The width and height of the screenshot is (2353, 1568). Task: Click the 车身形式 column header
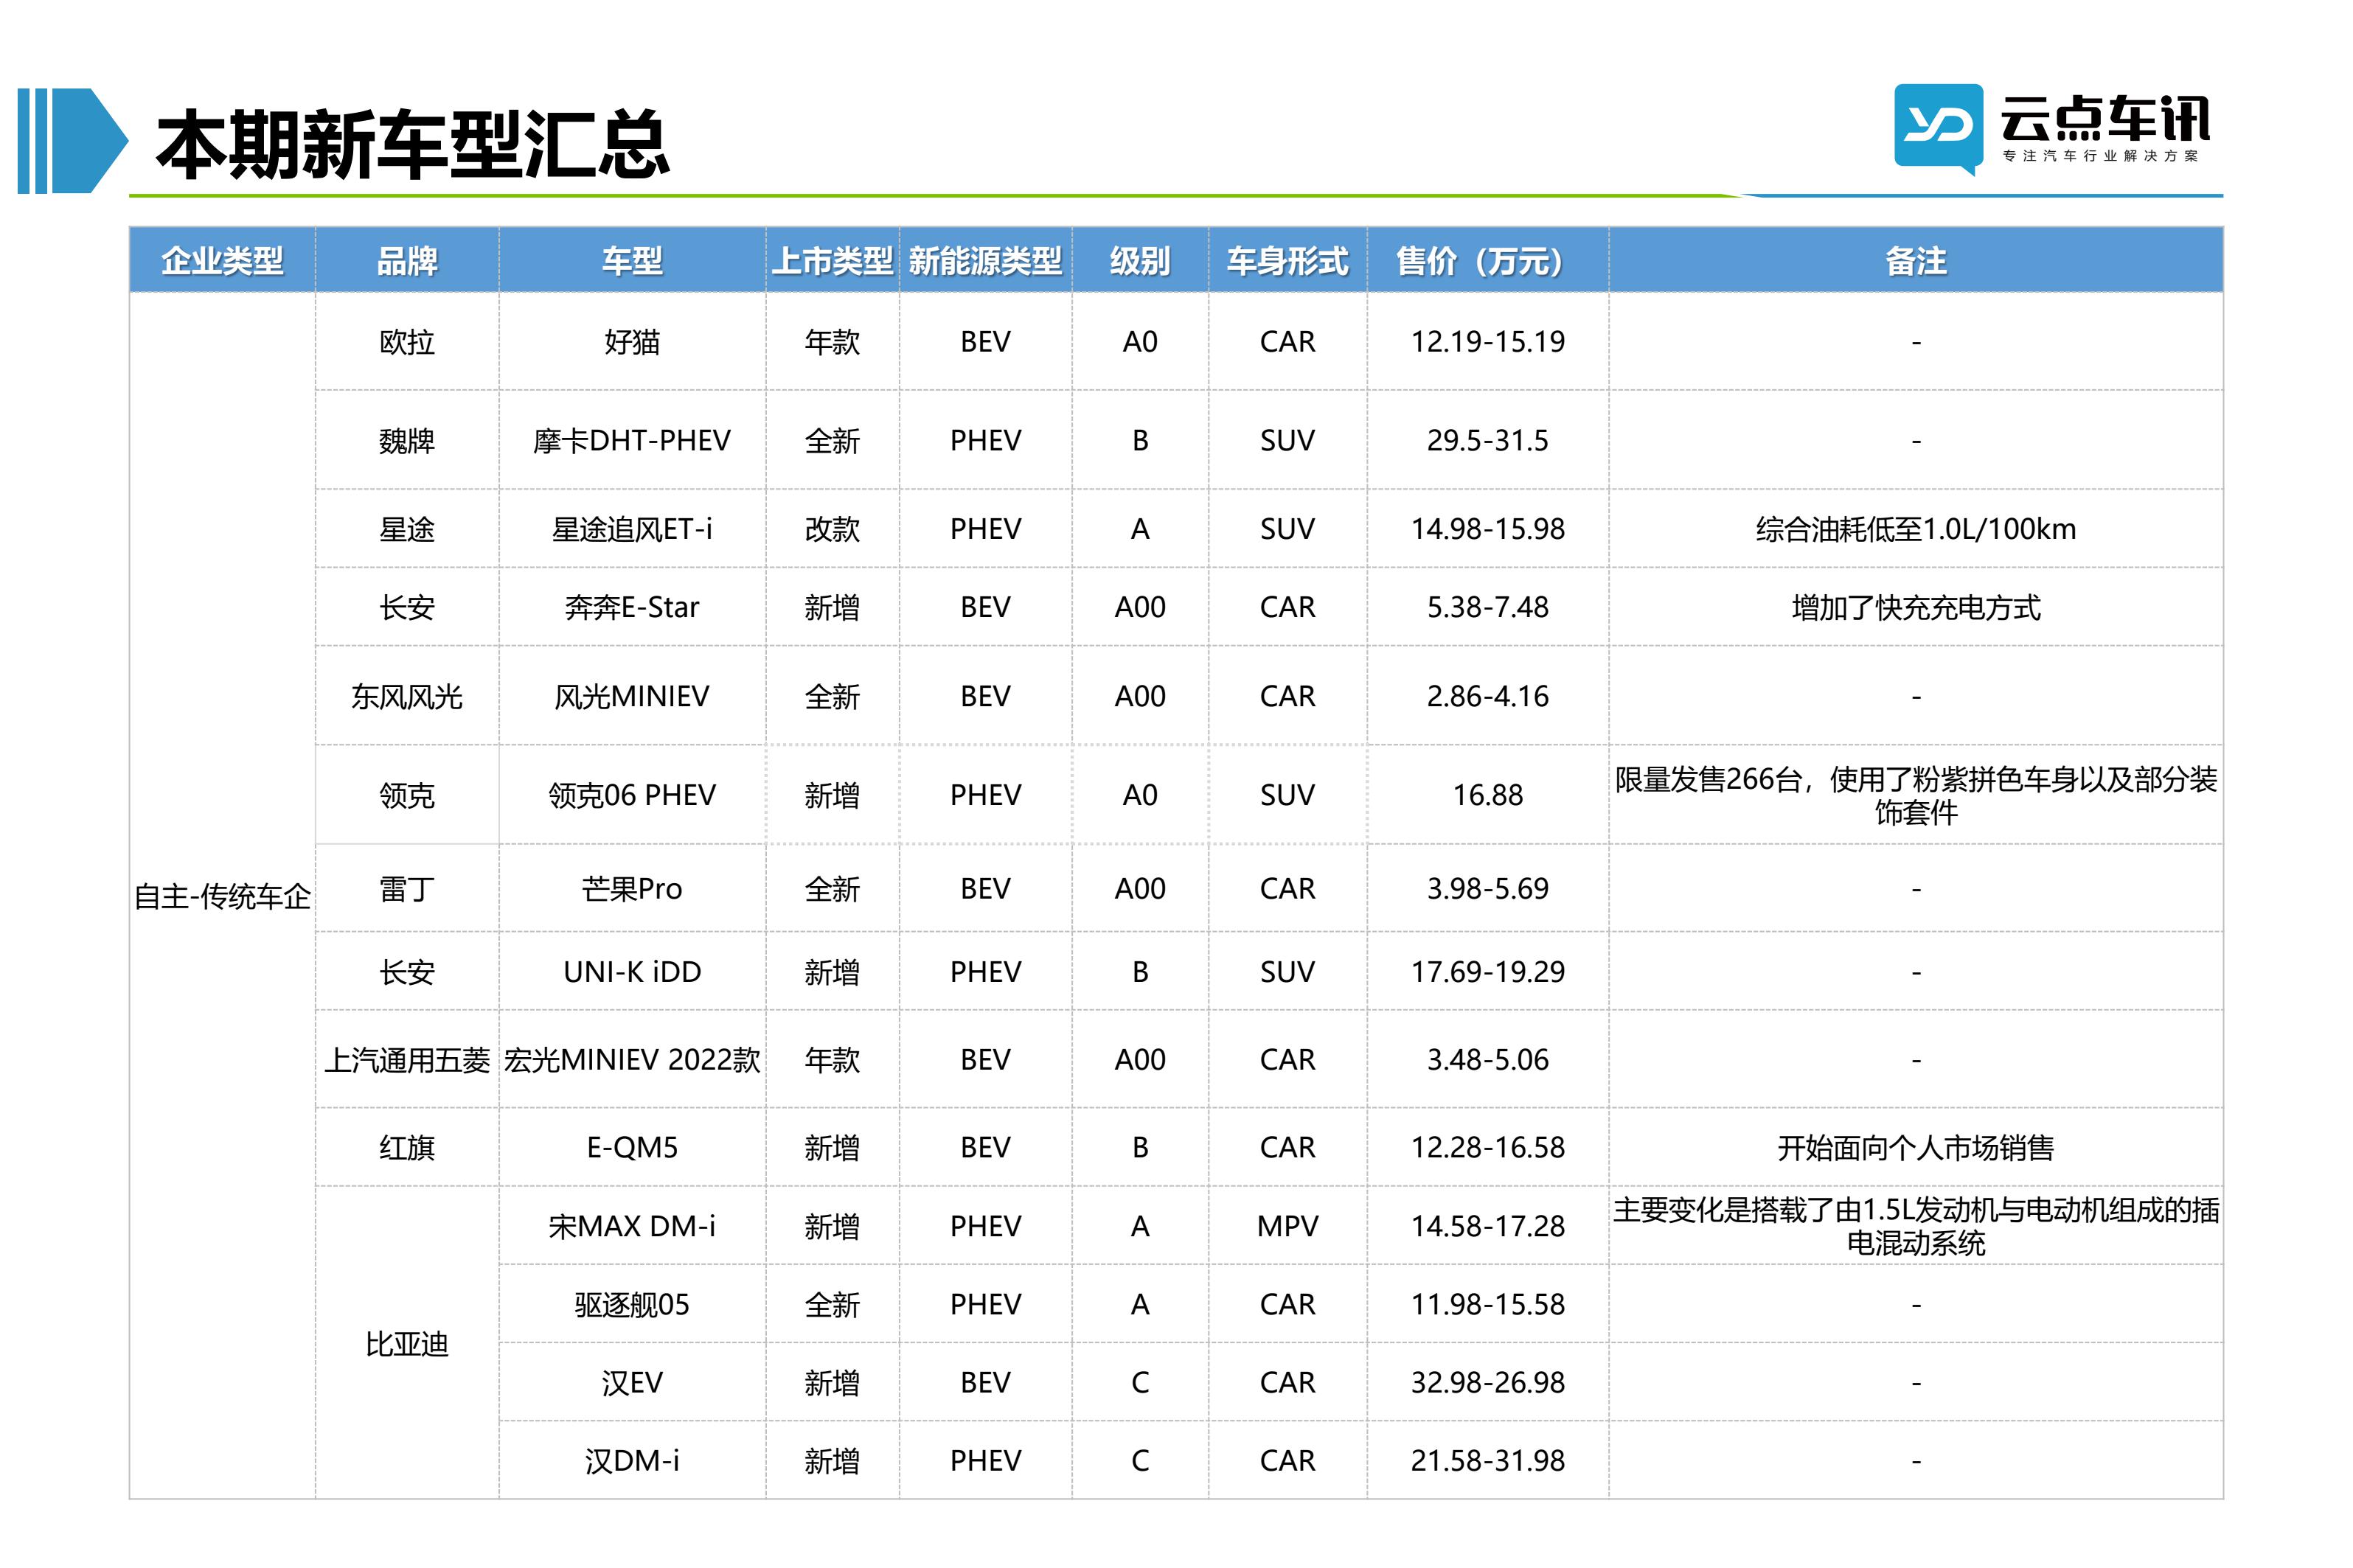coord(1287,261)
